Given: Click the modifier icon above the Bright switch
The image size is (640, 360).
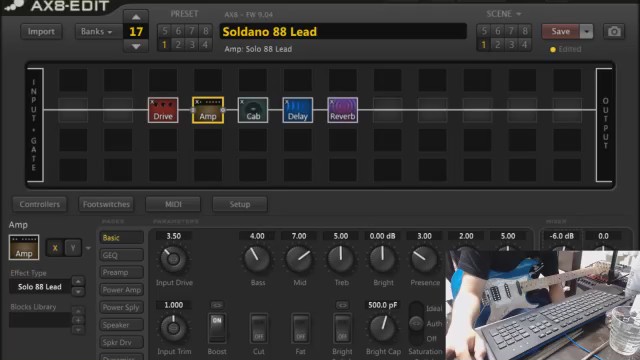Looking at the screenshot, I should 342,305.
